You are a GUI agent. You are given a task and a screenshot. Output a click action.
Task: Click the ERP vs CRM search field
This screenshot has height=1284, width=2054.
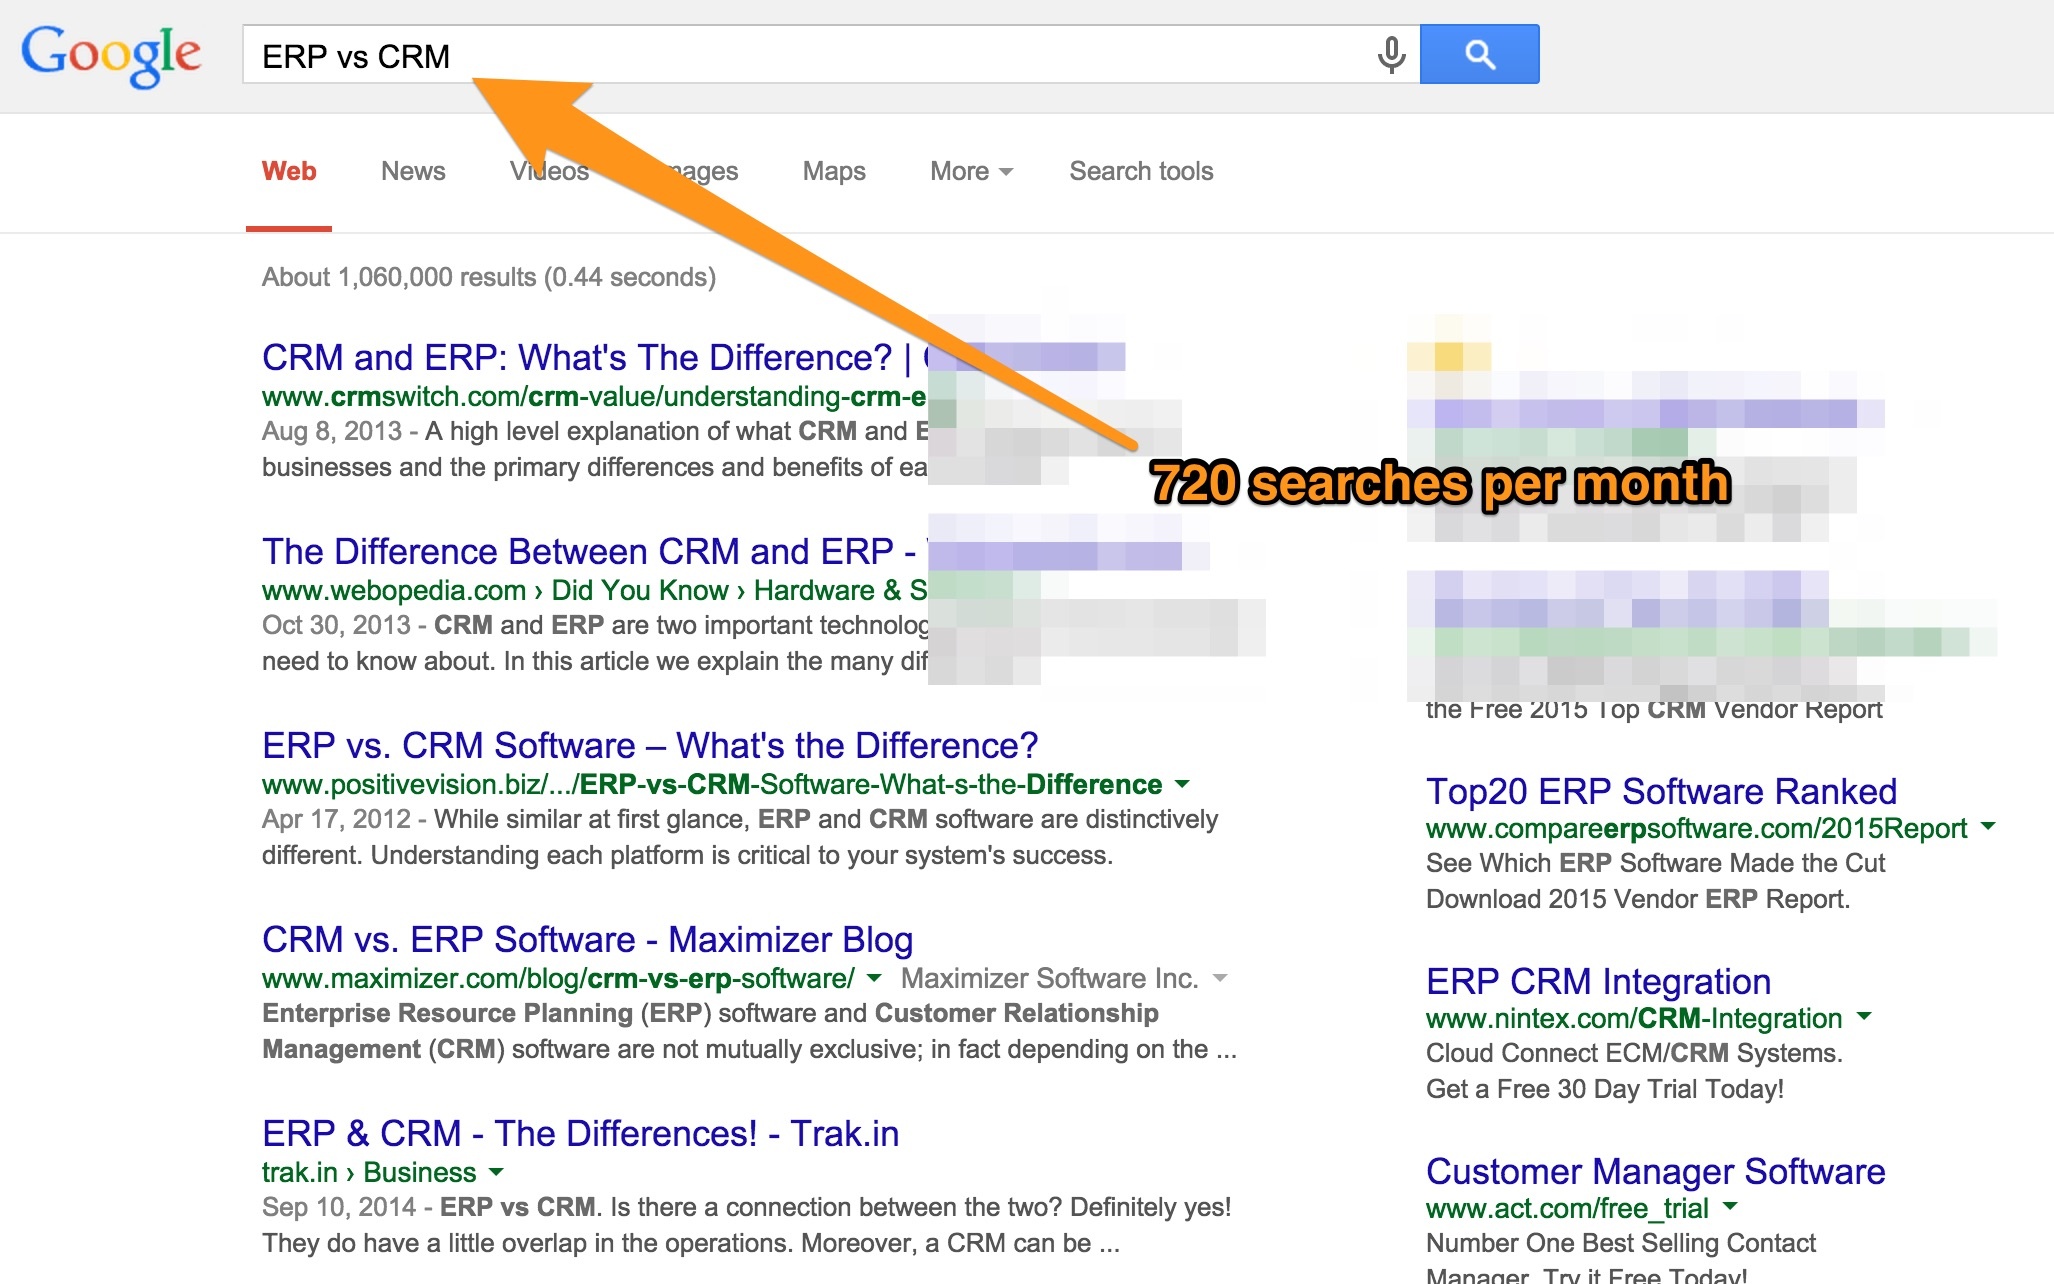tap(800, 56)
